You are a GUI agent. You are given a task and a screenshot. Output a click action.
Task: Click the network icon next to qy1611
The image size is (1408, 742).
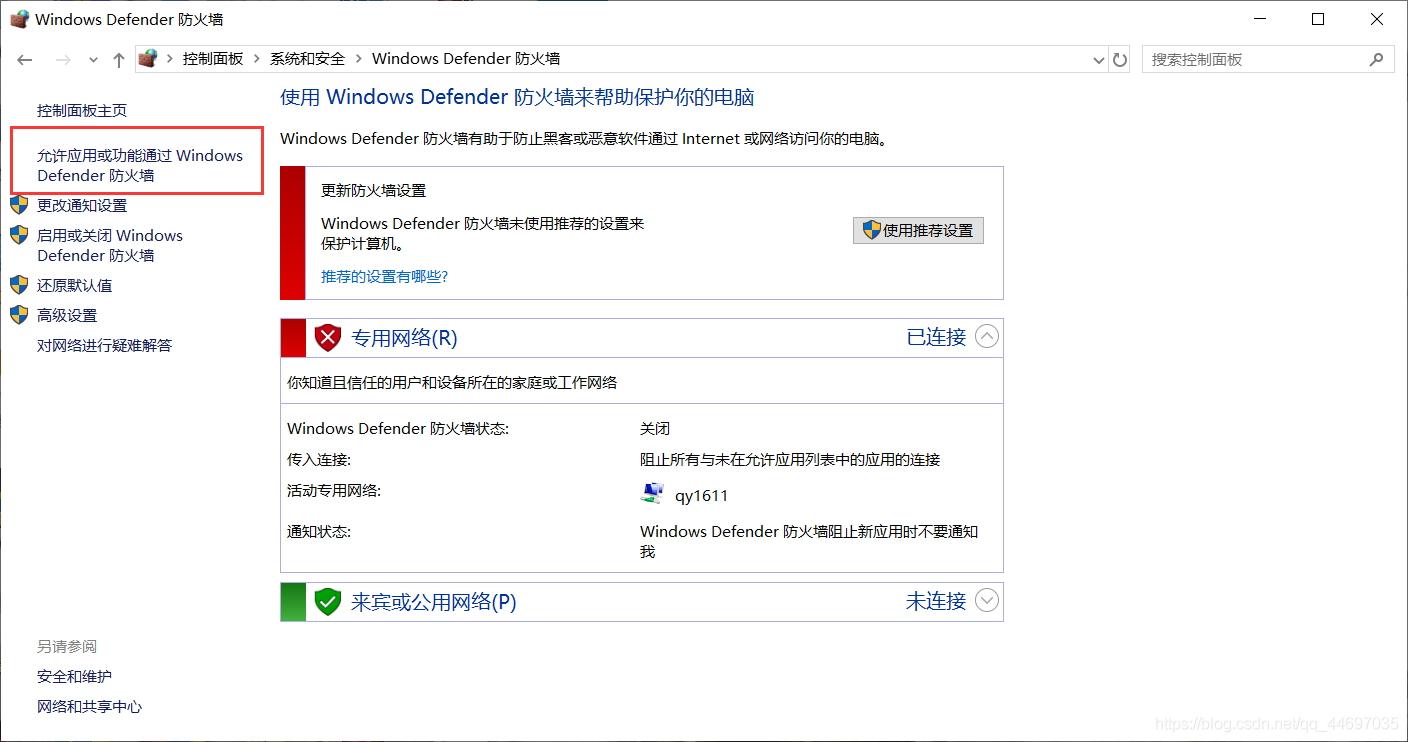[652, 494]
